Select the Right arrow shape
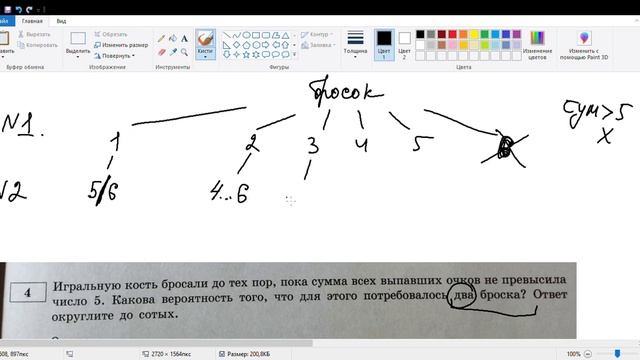 [x=266, y=45]
